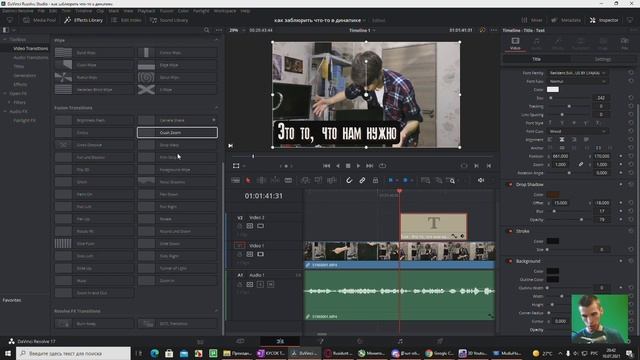The width and height of the screenshot is (640, 360).
Task: Open the white text Color swatch
Action: pyautogui.click(x=553, y=90)
